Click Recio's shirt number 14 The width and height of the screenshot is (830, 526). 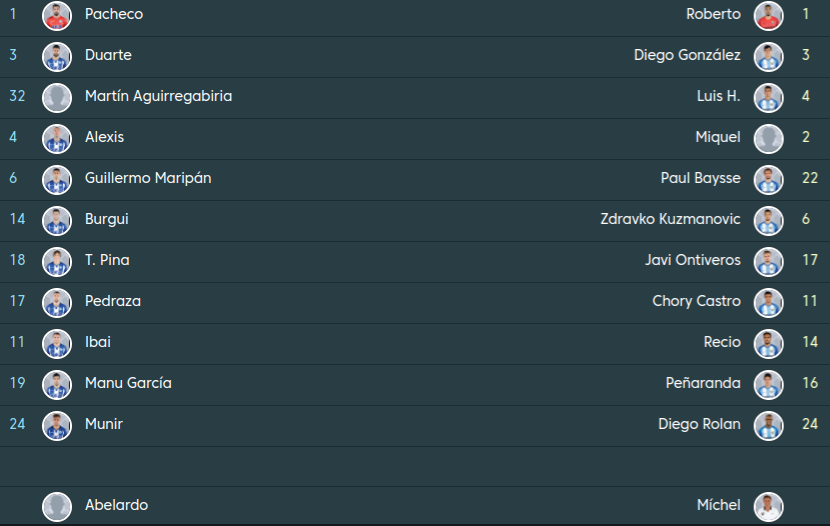(x=810, y=342)
